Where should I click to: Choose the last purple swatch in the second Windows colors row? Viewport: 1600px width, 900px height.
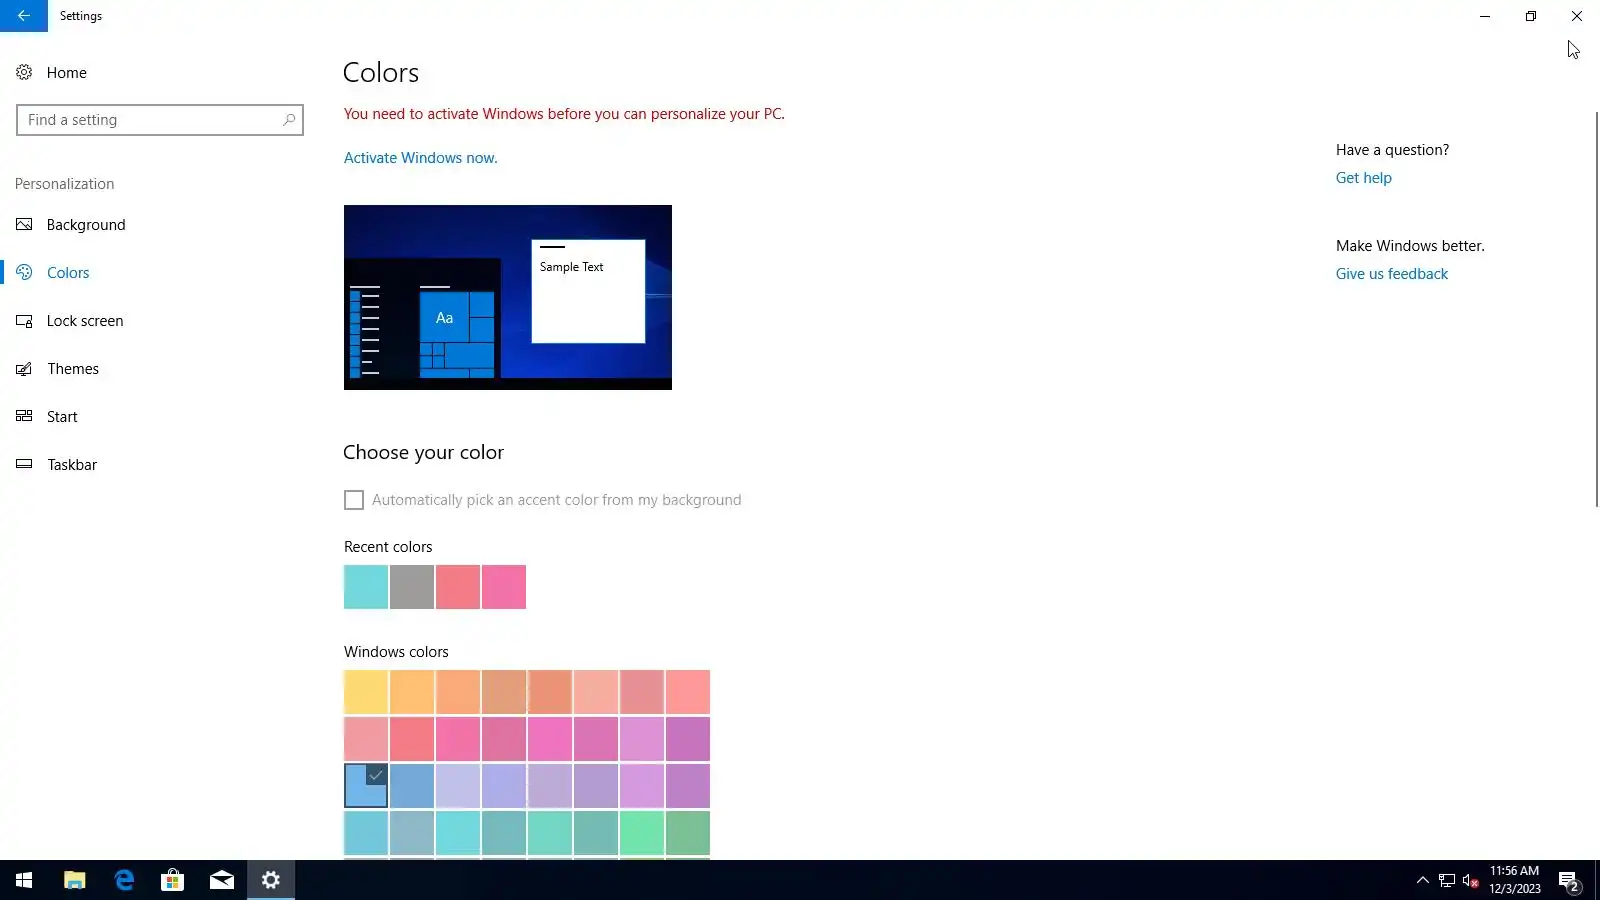tap(688, 739)
